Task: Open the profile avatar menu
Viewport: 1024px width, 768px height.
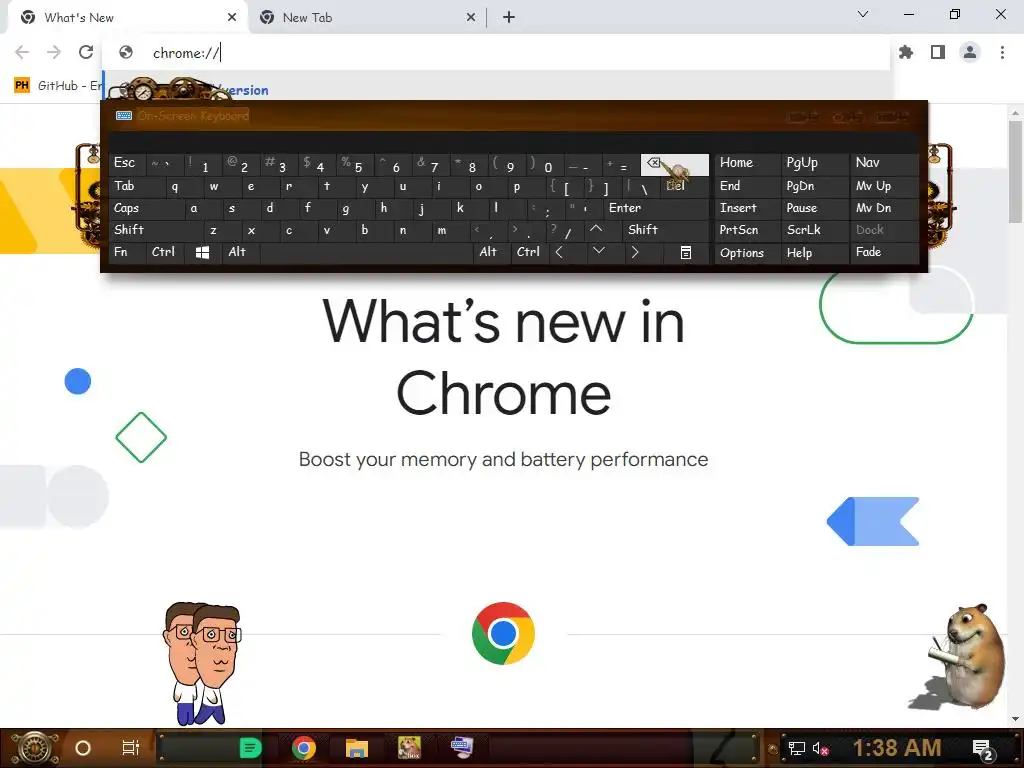Action: click(x=970, y=52)
